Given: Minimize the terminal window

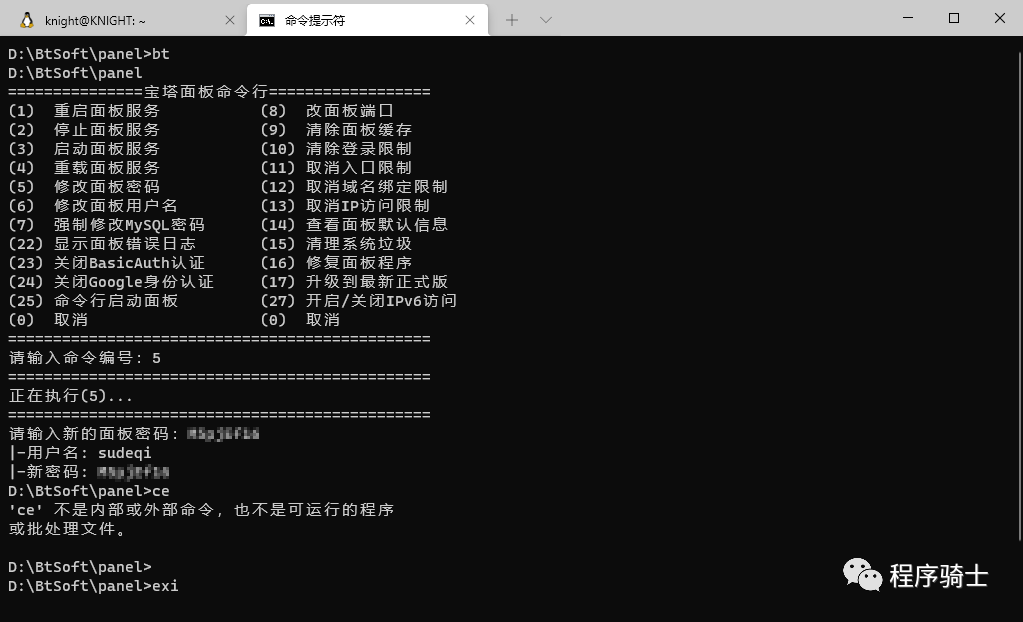Looking at the screenshot, I should [908, 18].
